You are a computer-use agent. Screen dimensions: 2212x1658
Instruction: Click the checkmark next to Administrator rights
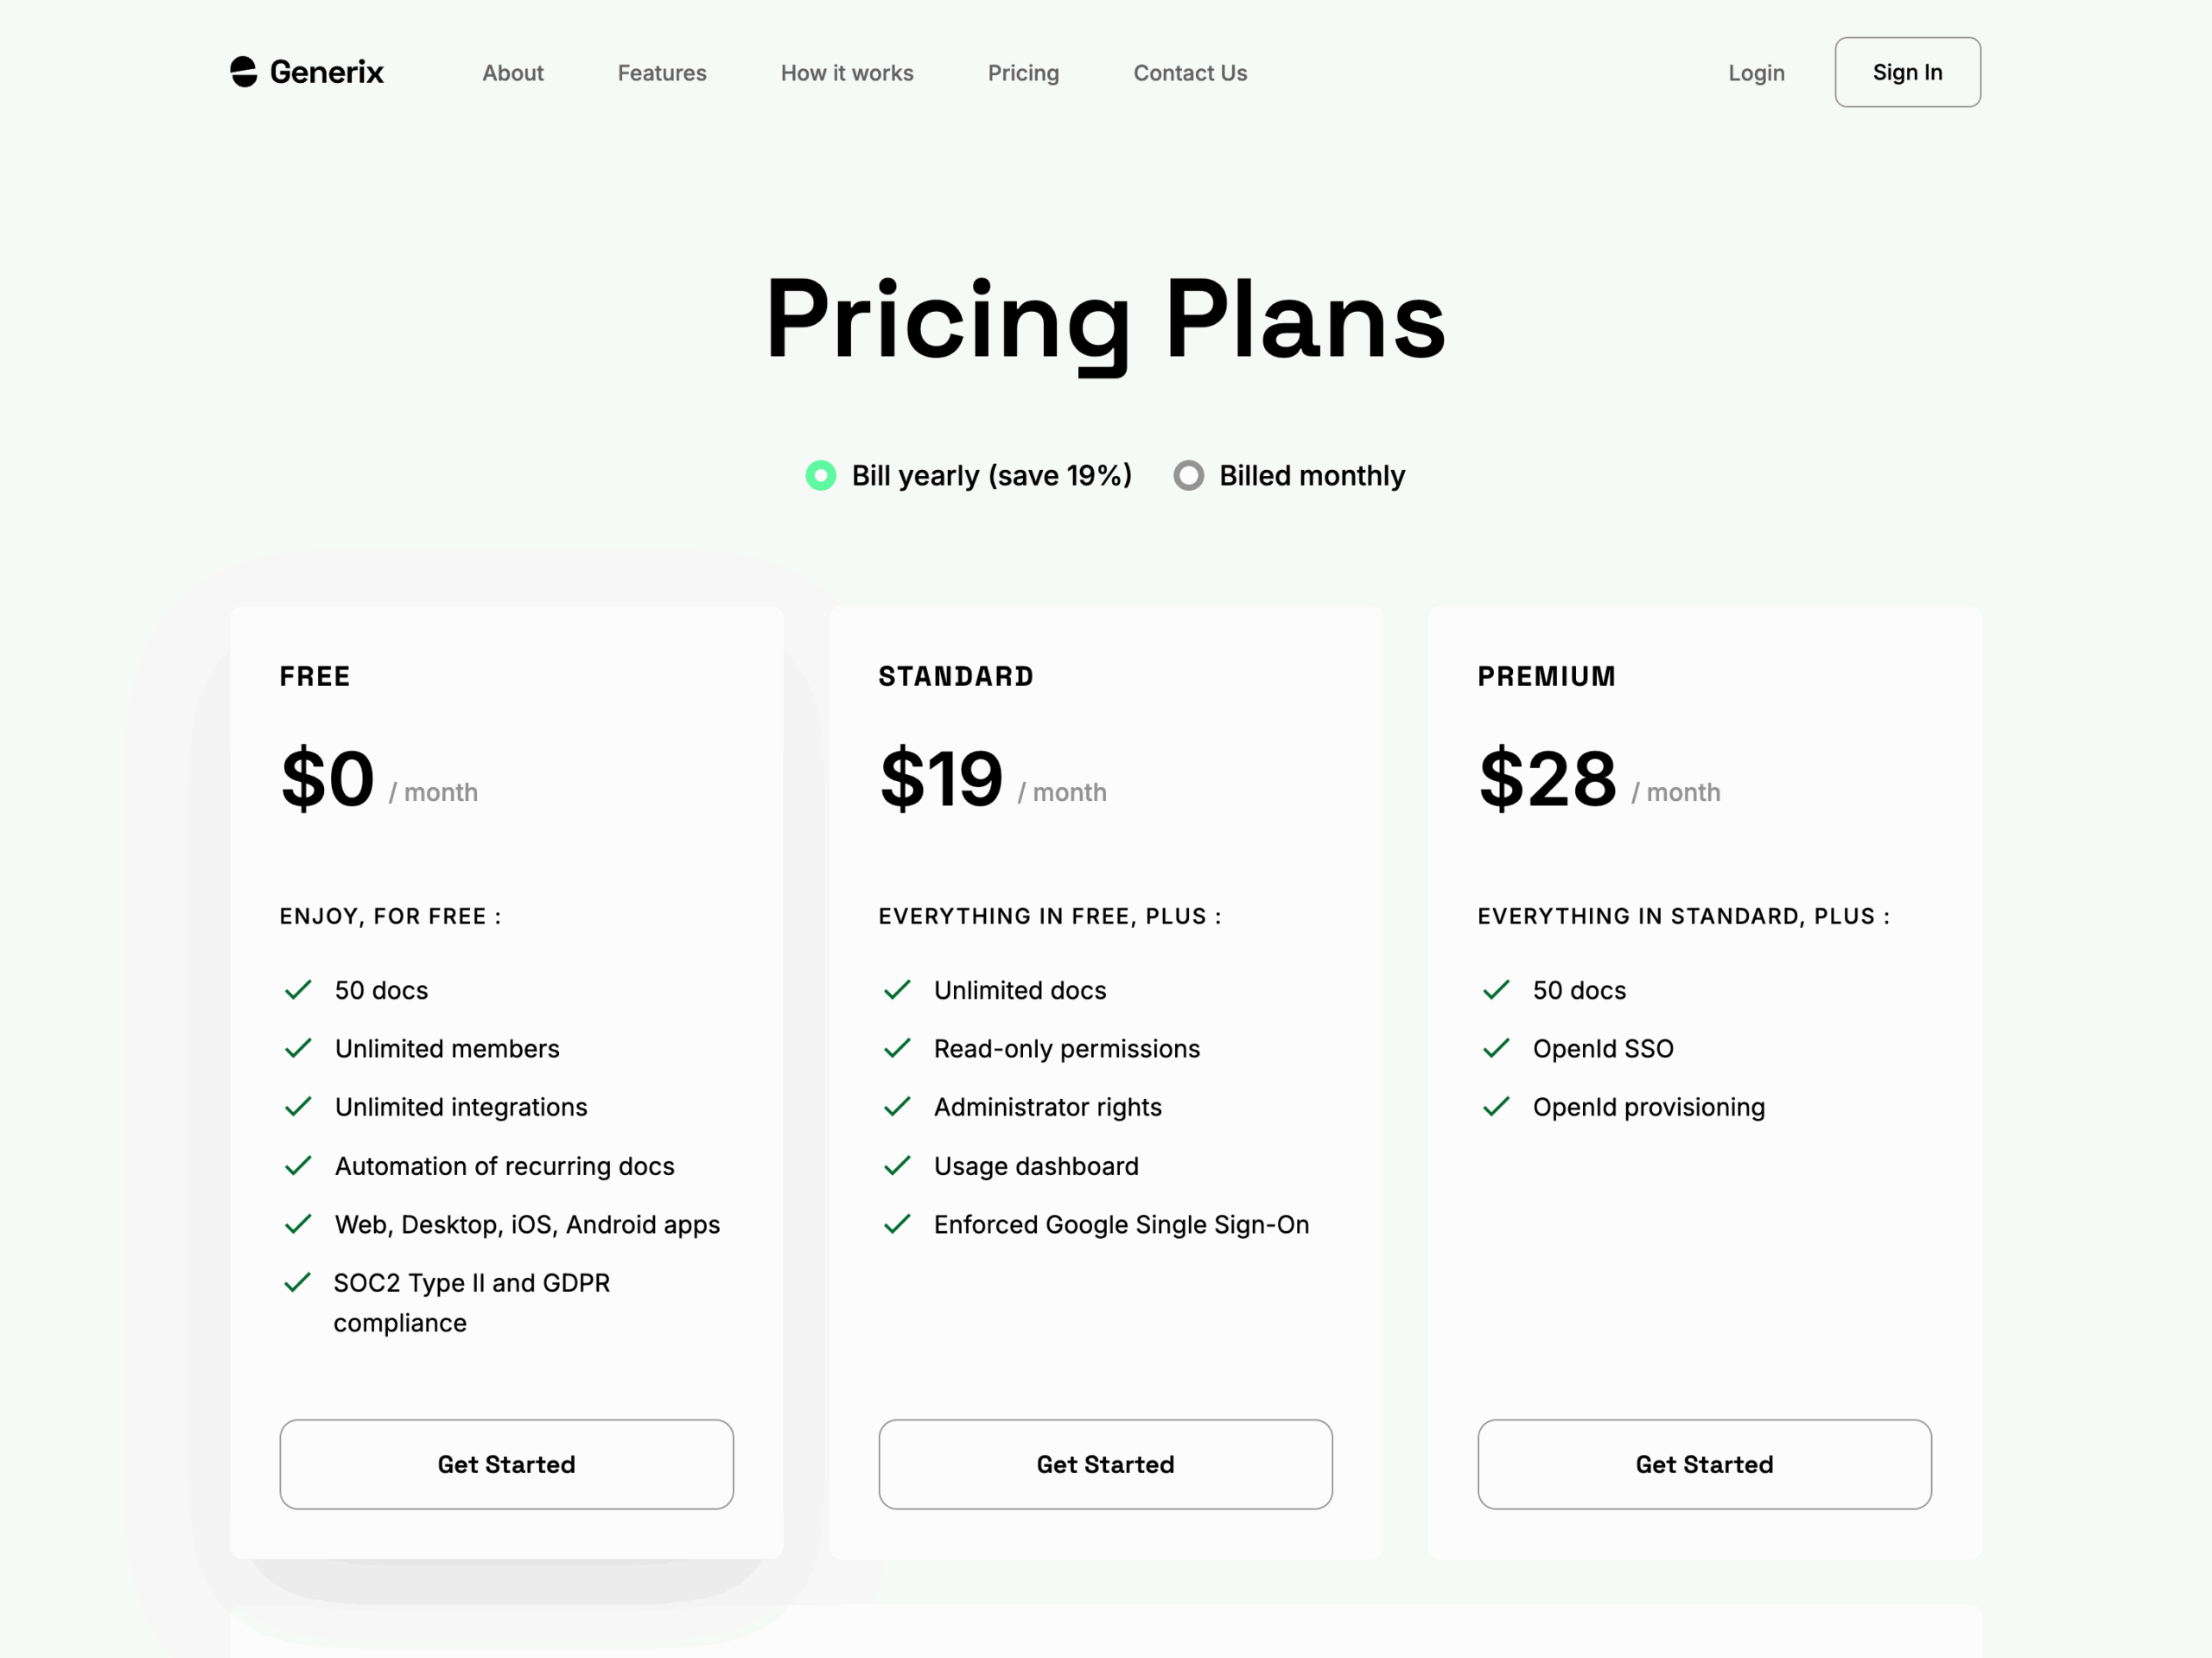pos(897,1107)
